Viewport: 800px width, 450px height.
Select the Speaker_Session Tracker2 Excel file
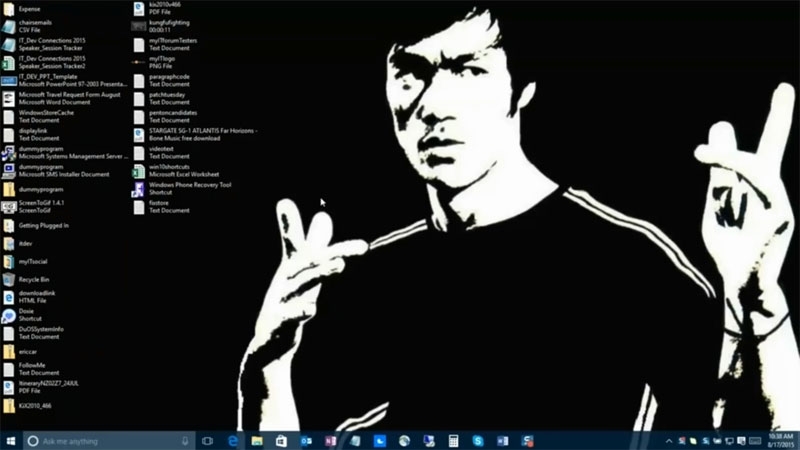(44, 62)
